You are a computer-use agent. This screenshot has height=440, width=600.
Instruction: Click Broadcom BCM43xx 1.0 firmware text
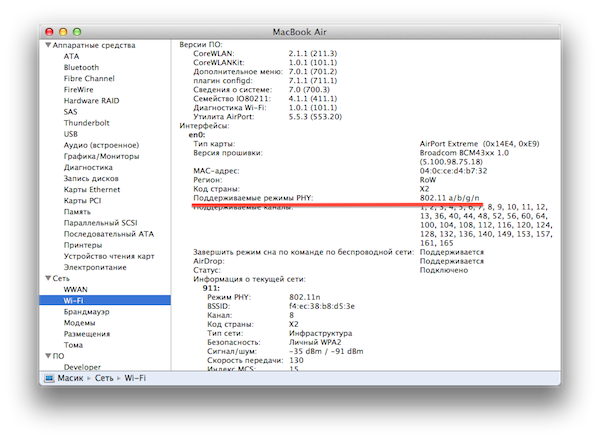(464, 153)
